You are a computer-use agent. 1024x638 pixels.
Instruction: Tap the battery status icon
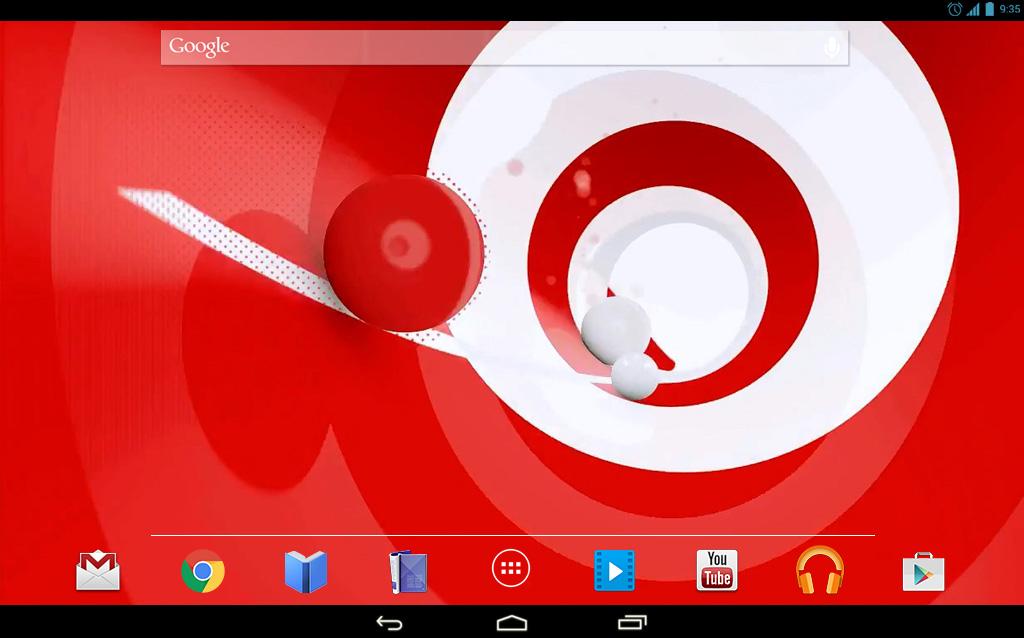point(989,9)
